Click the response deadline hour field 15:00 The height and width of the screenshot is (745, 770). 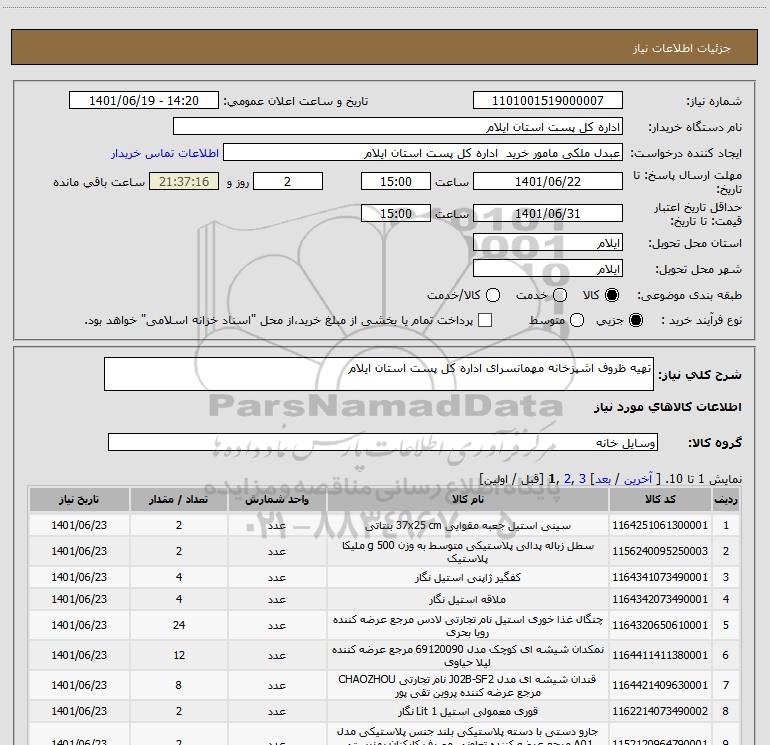pyautogui.click(x=396, y=181)
